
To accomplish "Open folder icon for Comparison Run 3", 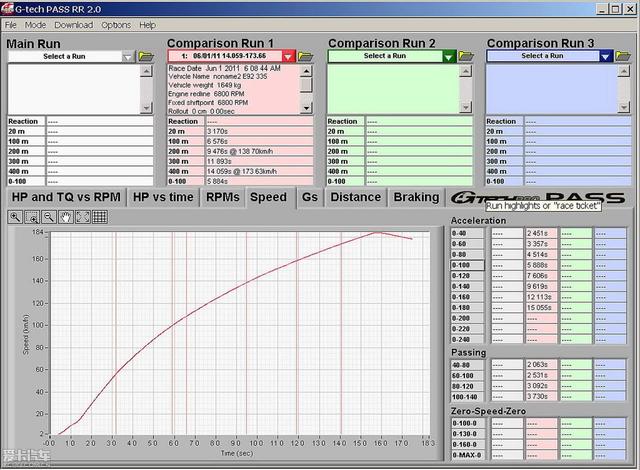I will 623,56.
